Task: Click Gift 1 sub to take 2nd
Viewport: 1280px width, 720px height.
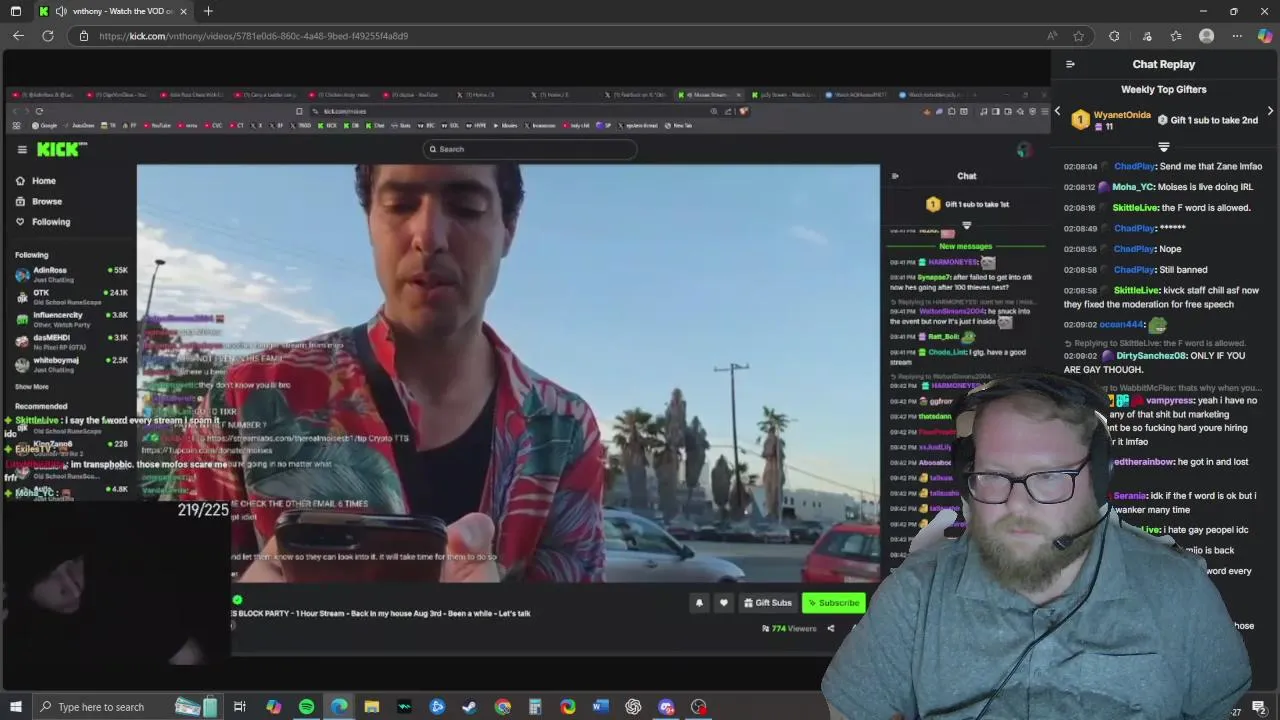Action: pyautogui.click(x=1207, y=120)
